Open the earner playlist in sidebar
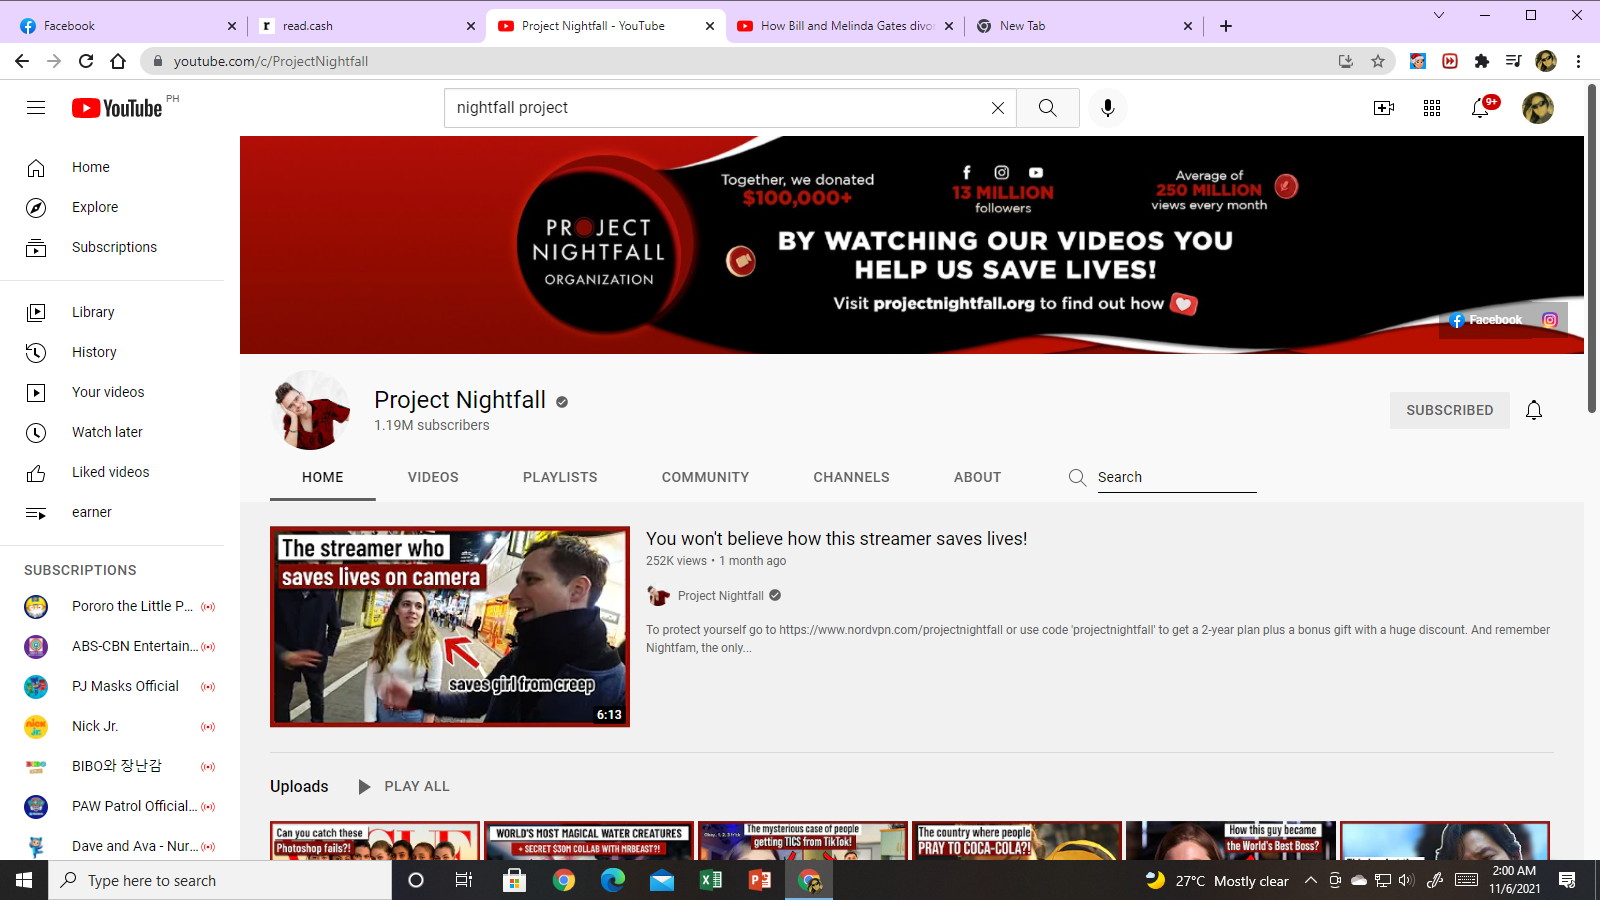 (x=112, y=512)
